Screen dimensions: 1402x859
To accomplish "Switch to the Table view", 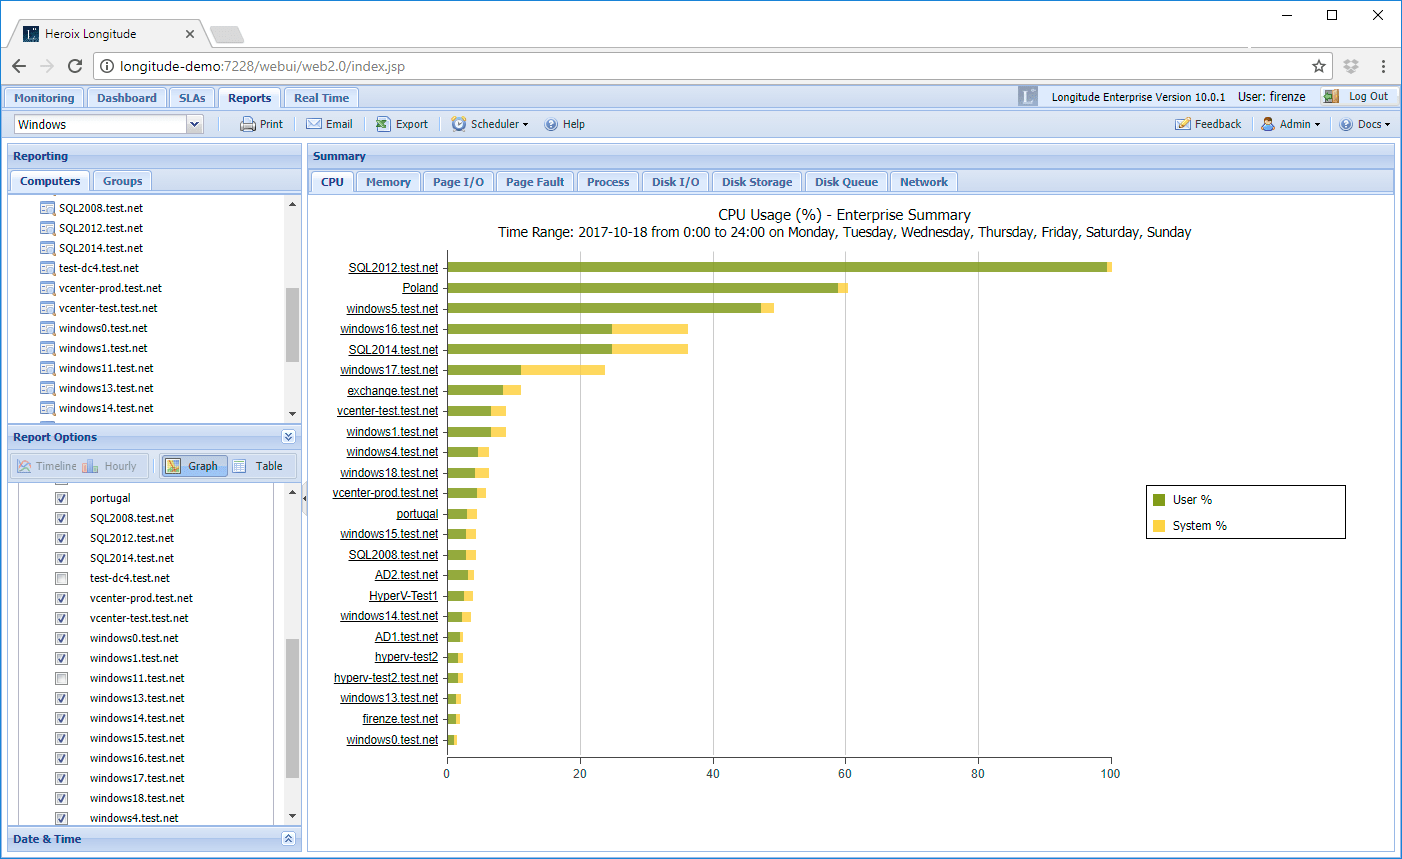I will click(x=260, y=466).
